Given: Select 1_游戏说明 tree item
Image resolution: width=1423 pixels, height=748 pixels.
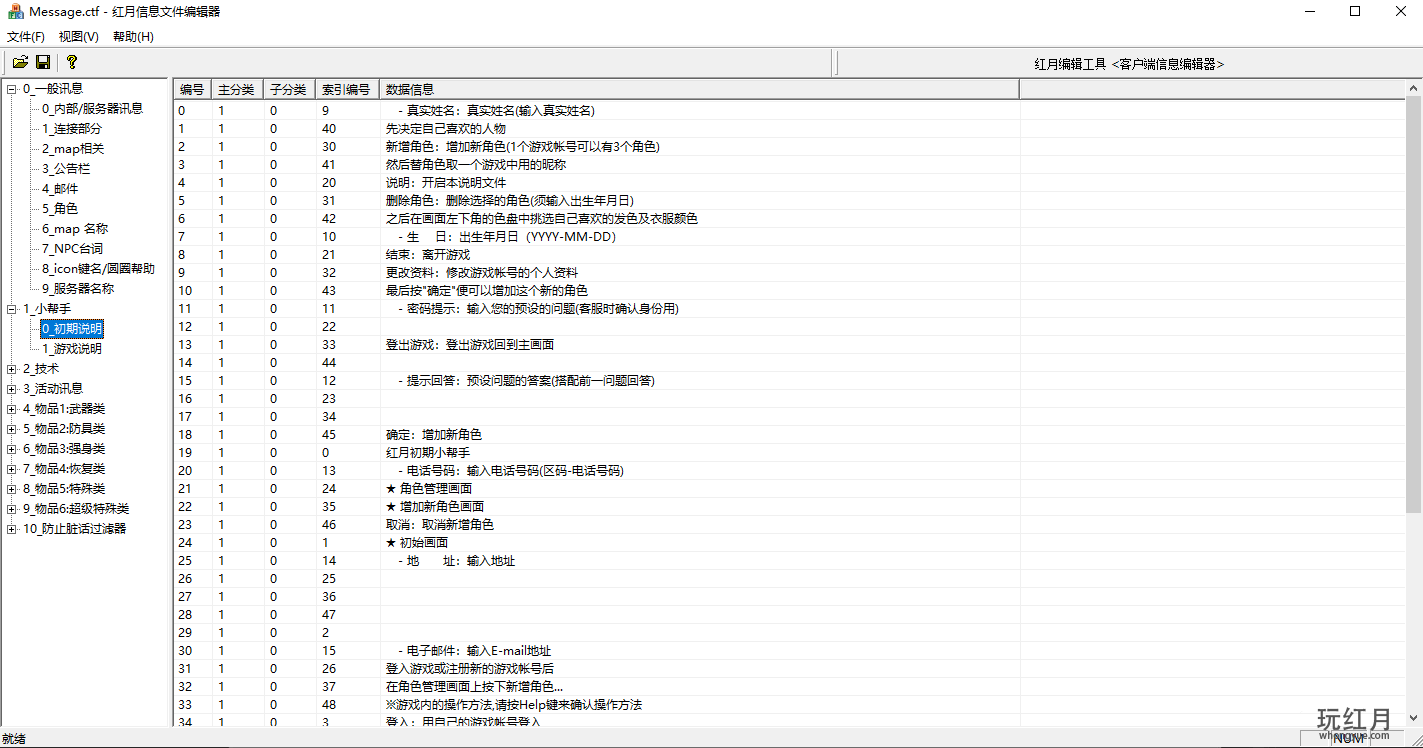Looking at the screenshot, I should click(x=71, y=349).
